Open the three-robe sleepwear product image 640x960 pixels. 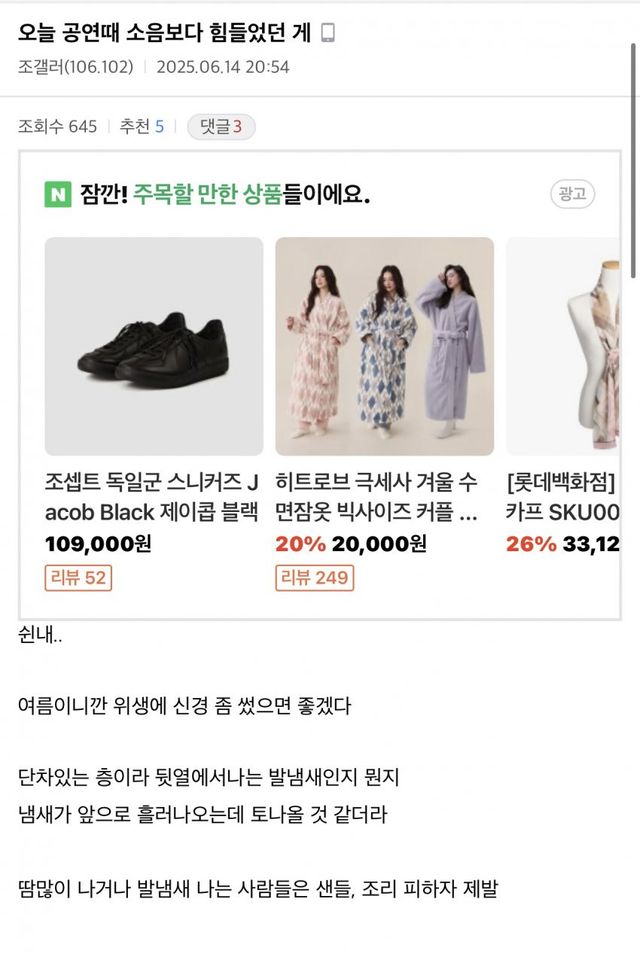(x=384, y=346)
